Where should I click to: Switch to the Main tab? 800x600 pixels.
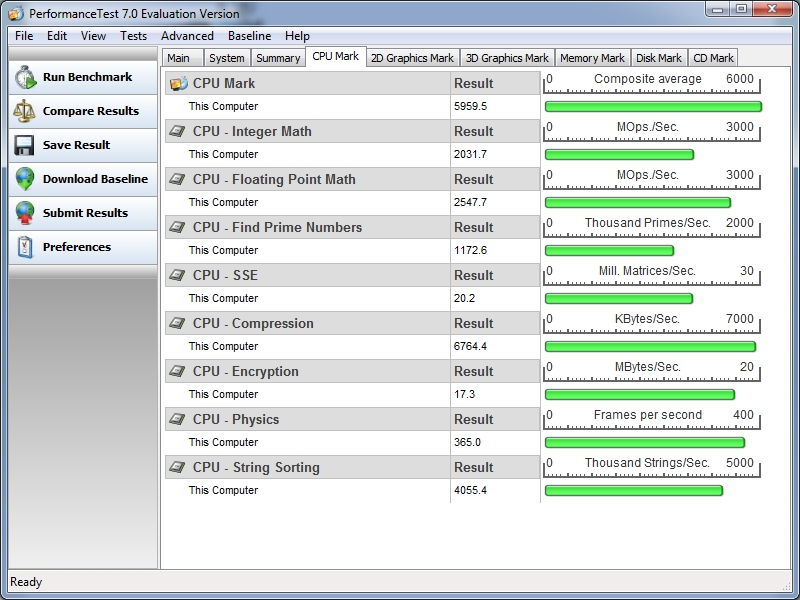(x=183, y=58)
